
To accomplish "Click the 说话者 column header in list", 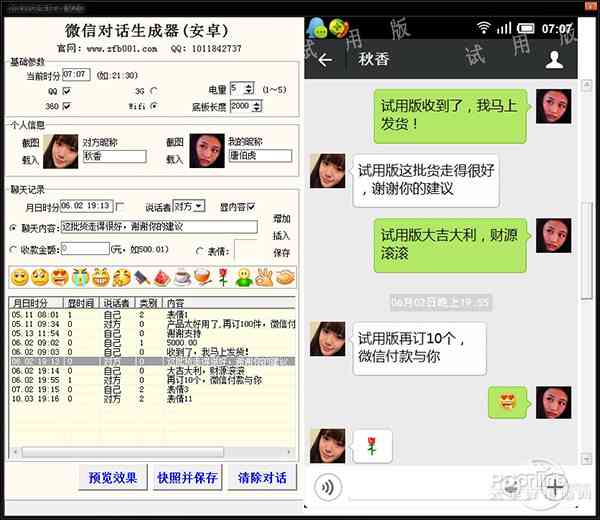I will (116, 303).
